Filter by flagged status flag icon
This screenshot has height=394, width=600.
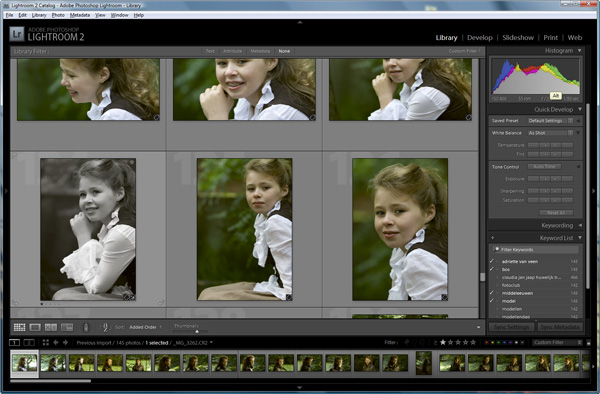[x=407, y=342]
